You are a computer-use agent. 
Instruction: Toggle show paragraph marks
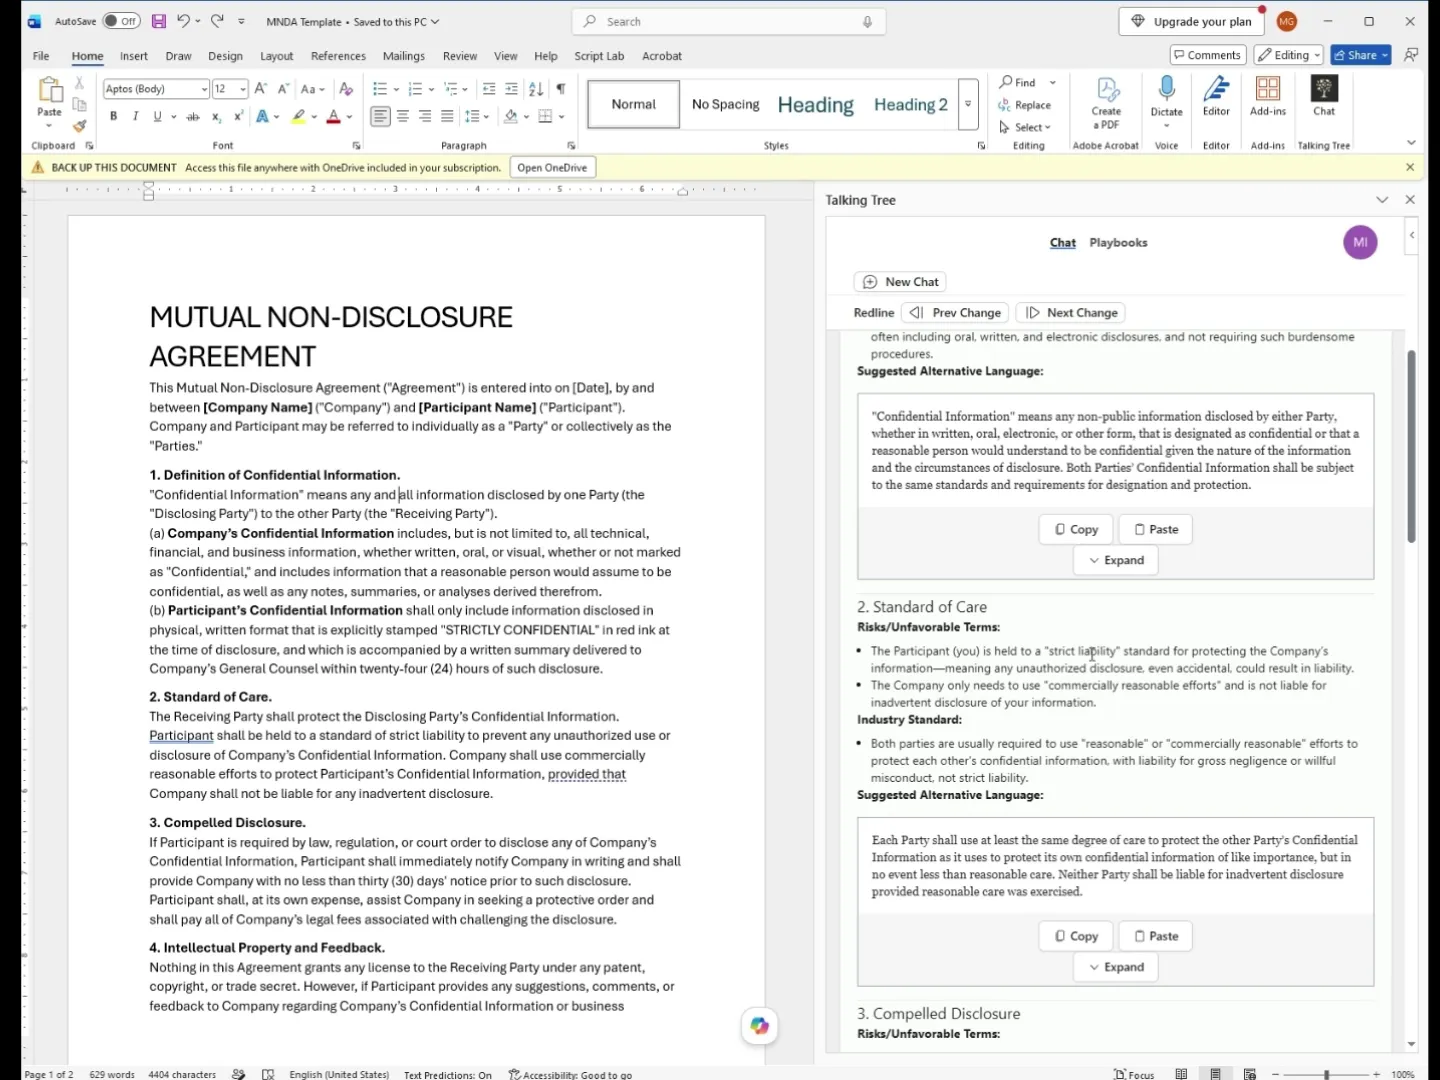(x=561, y=89)
